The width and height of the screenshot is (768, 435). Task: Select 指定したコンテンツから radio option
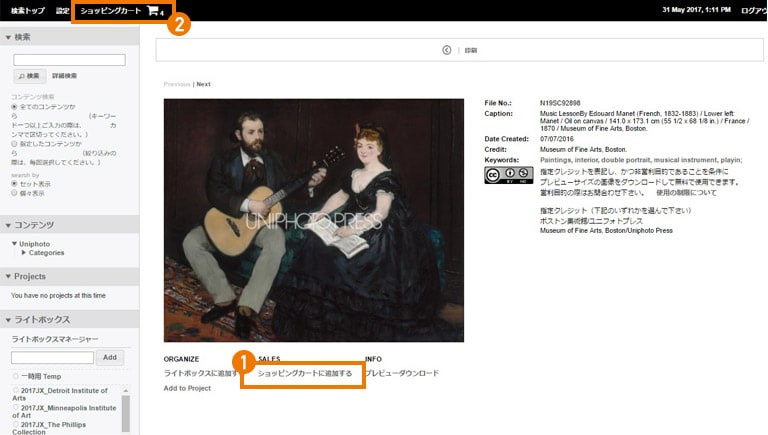point(14,144)
